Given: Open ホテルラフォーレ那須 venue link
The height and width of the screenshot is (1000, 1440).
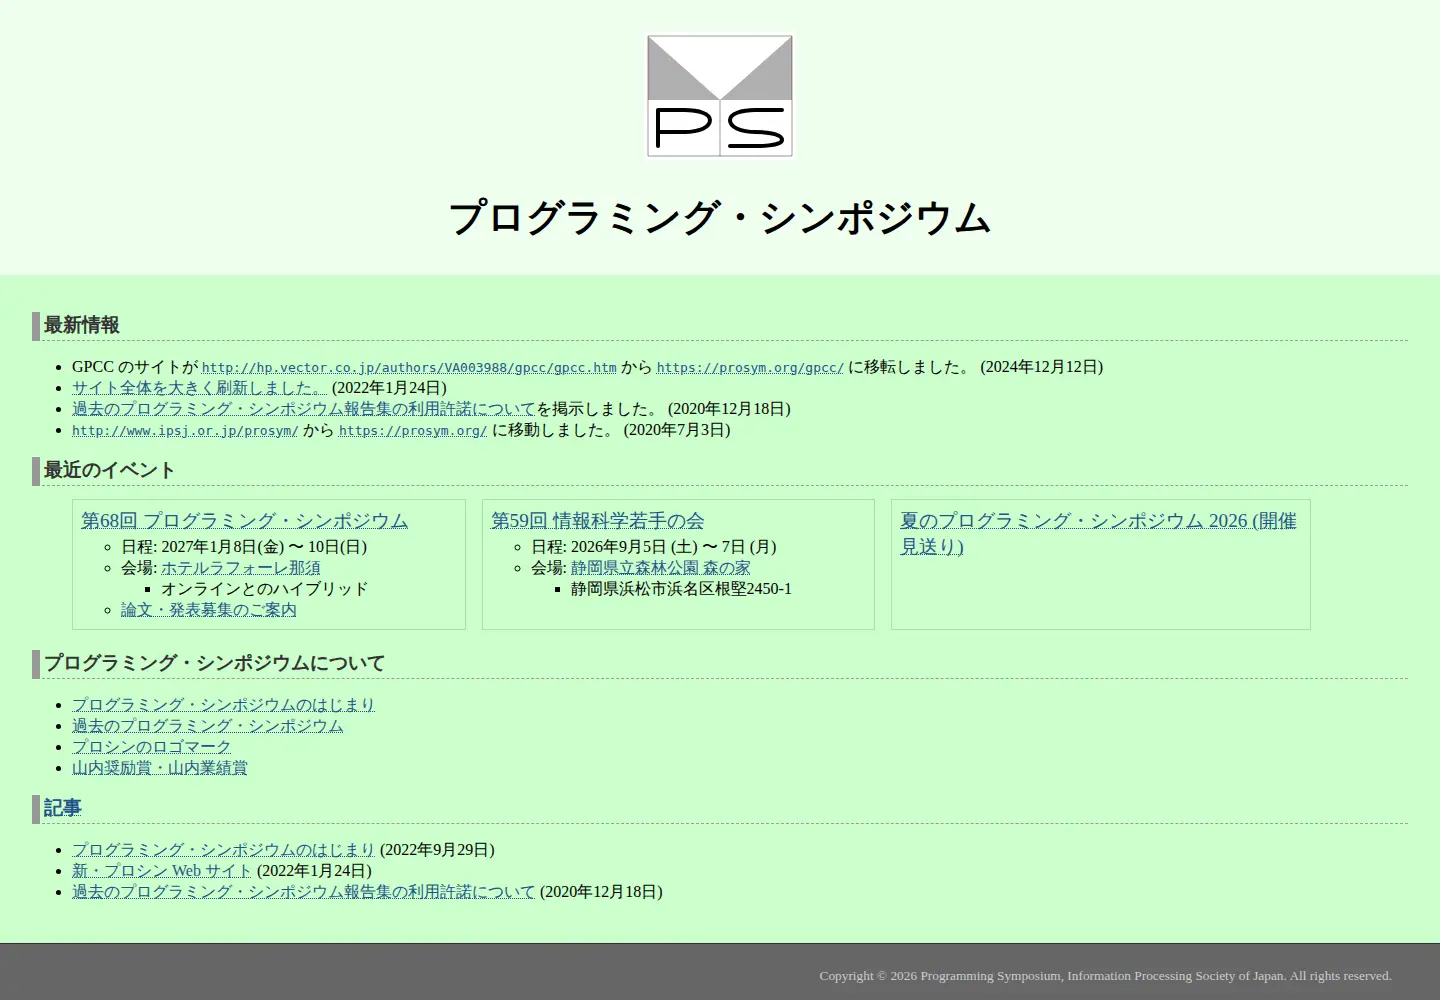Looking at the screenshot, I should point(241,568).
